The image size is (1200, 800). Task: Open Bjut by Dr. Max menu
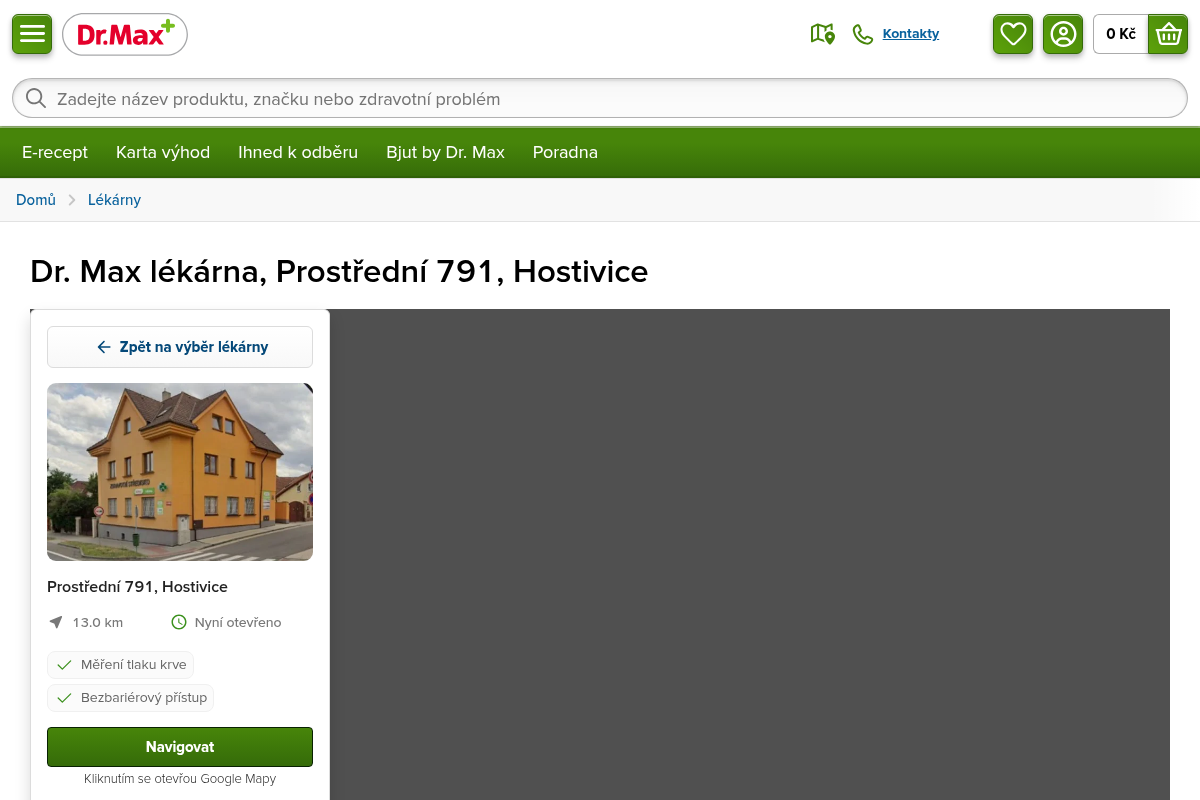click(x=445, y=152)
